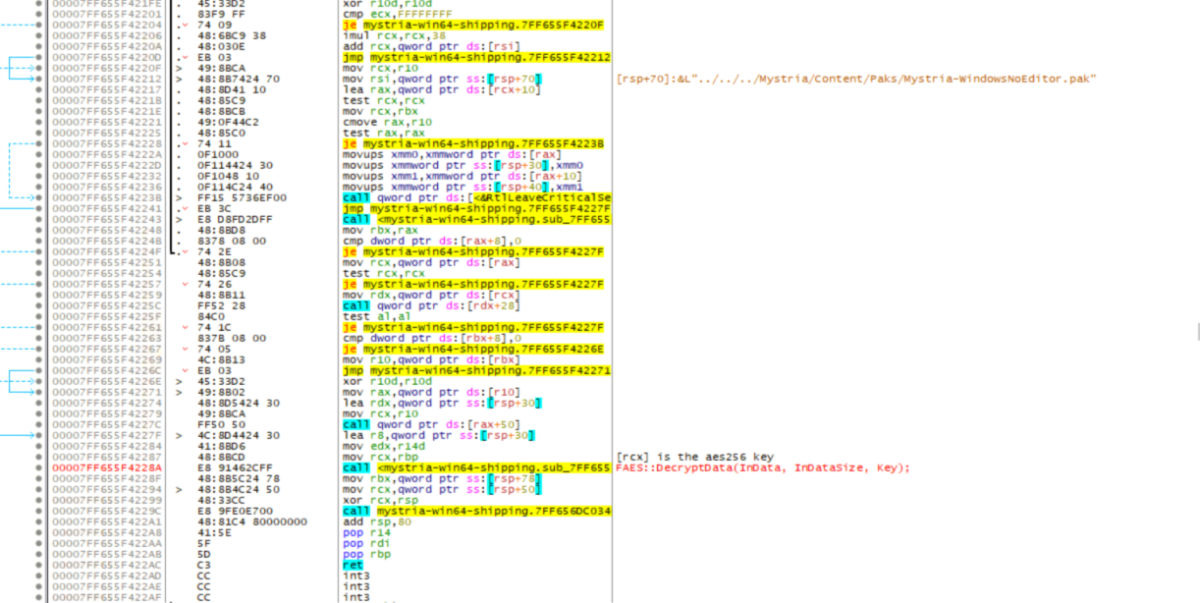Click the call RtlLeaveCriticalSection instruction
The height and width of the screenshot is (603, 1200).
tap(476, 199)
